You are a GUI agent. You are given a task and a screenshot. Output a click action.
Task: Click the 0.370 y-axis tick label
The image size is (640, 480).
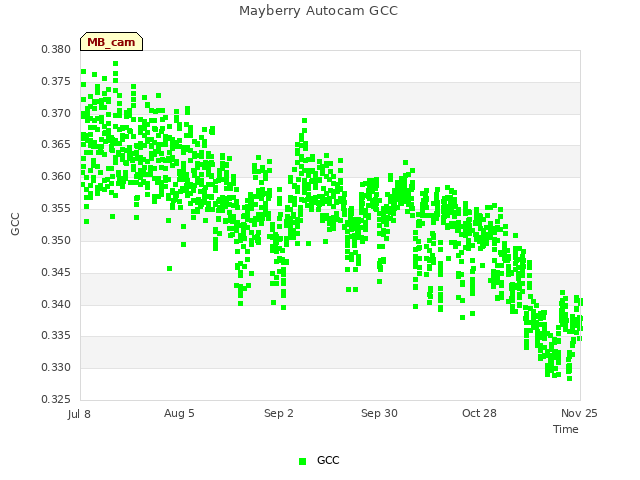click(x=56, y=113)
